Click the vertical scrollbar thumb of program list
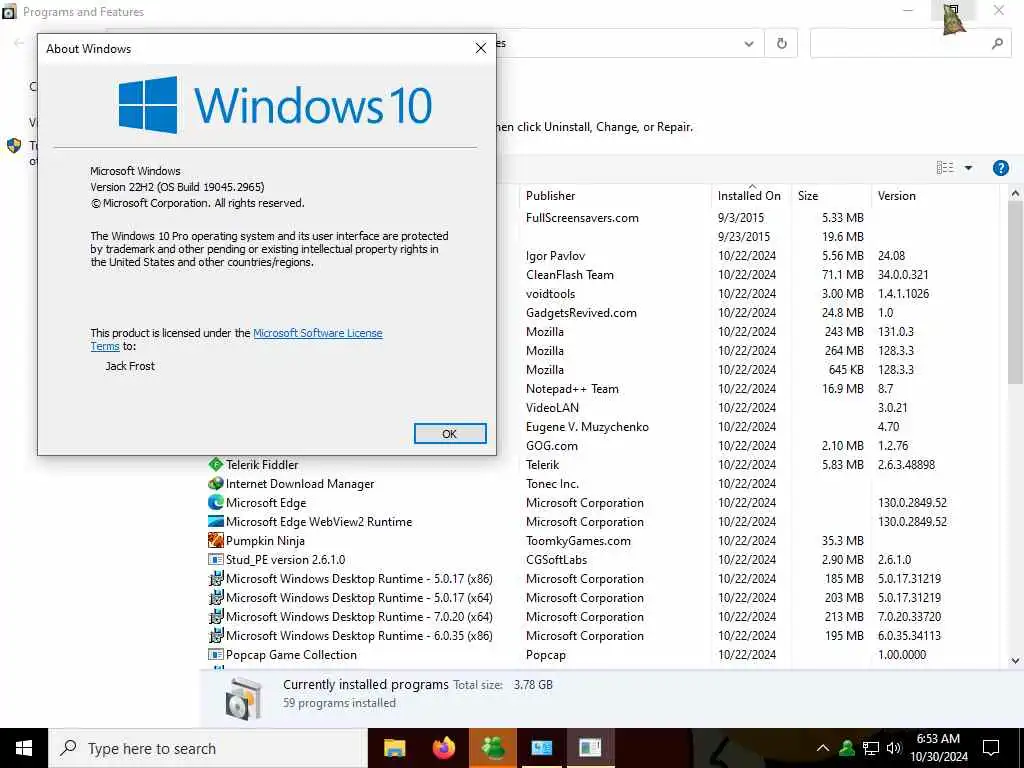 pos(1015,292)
